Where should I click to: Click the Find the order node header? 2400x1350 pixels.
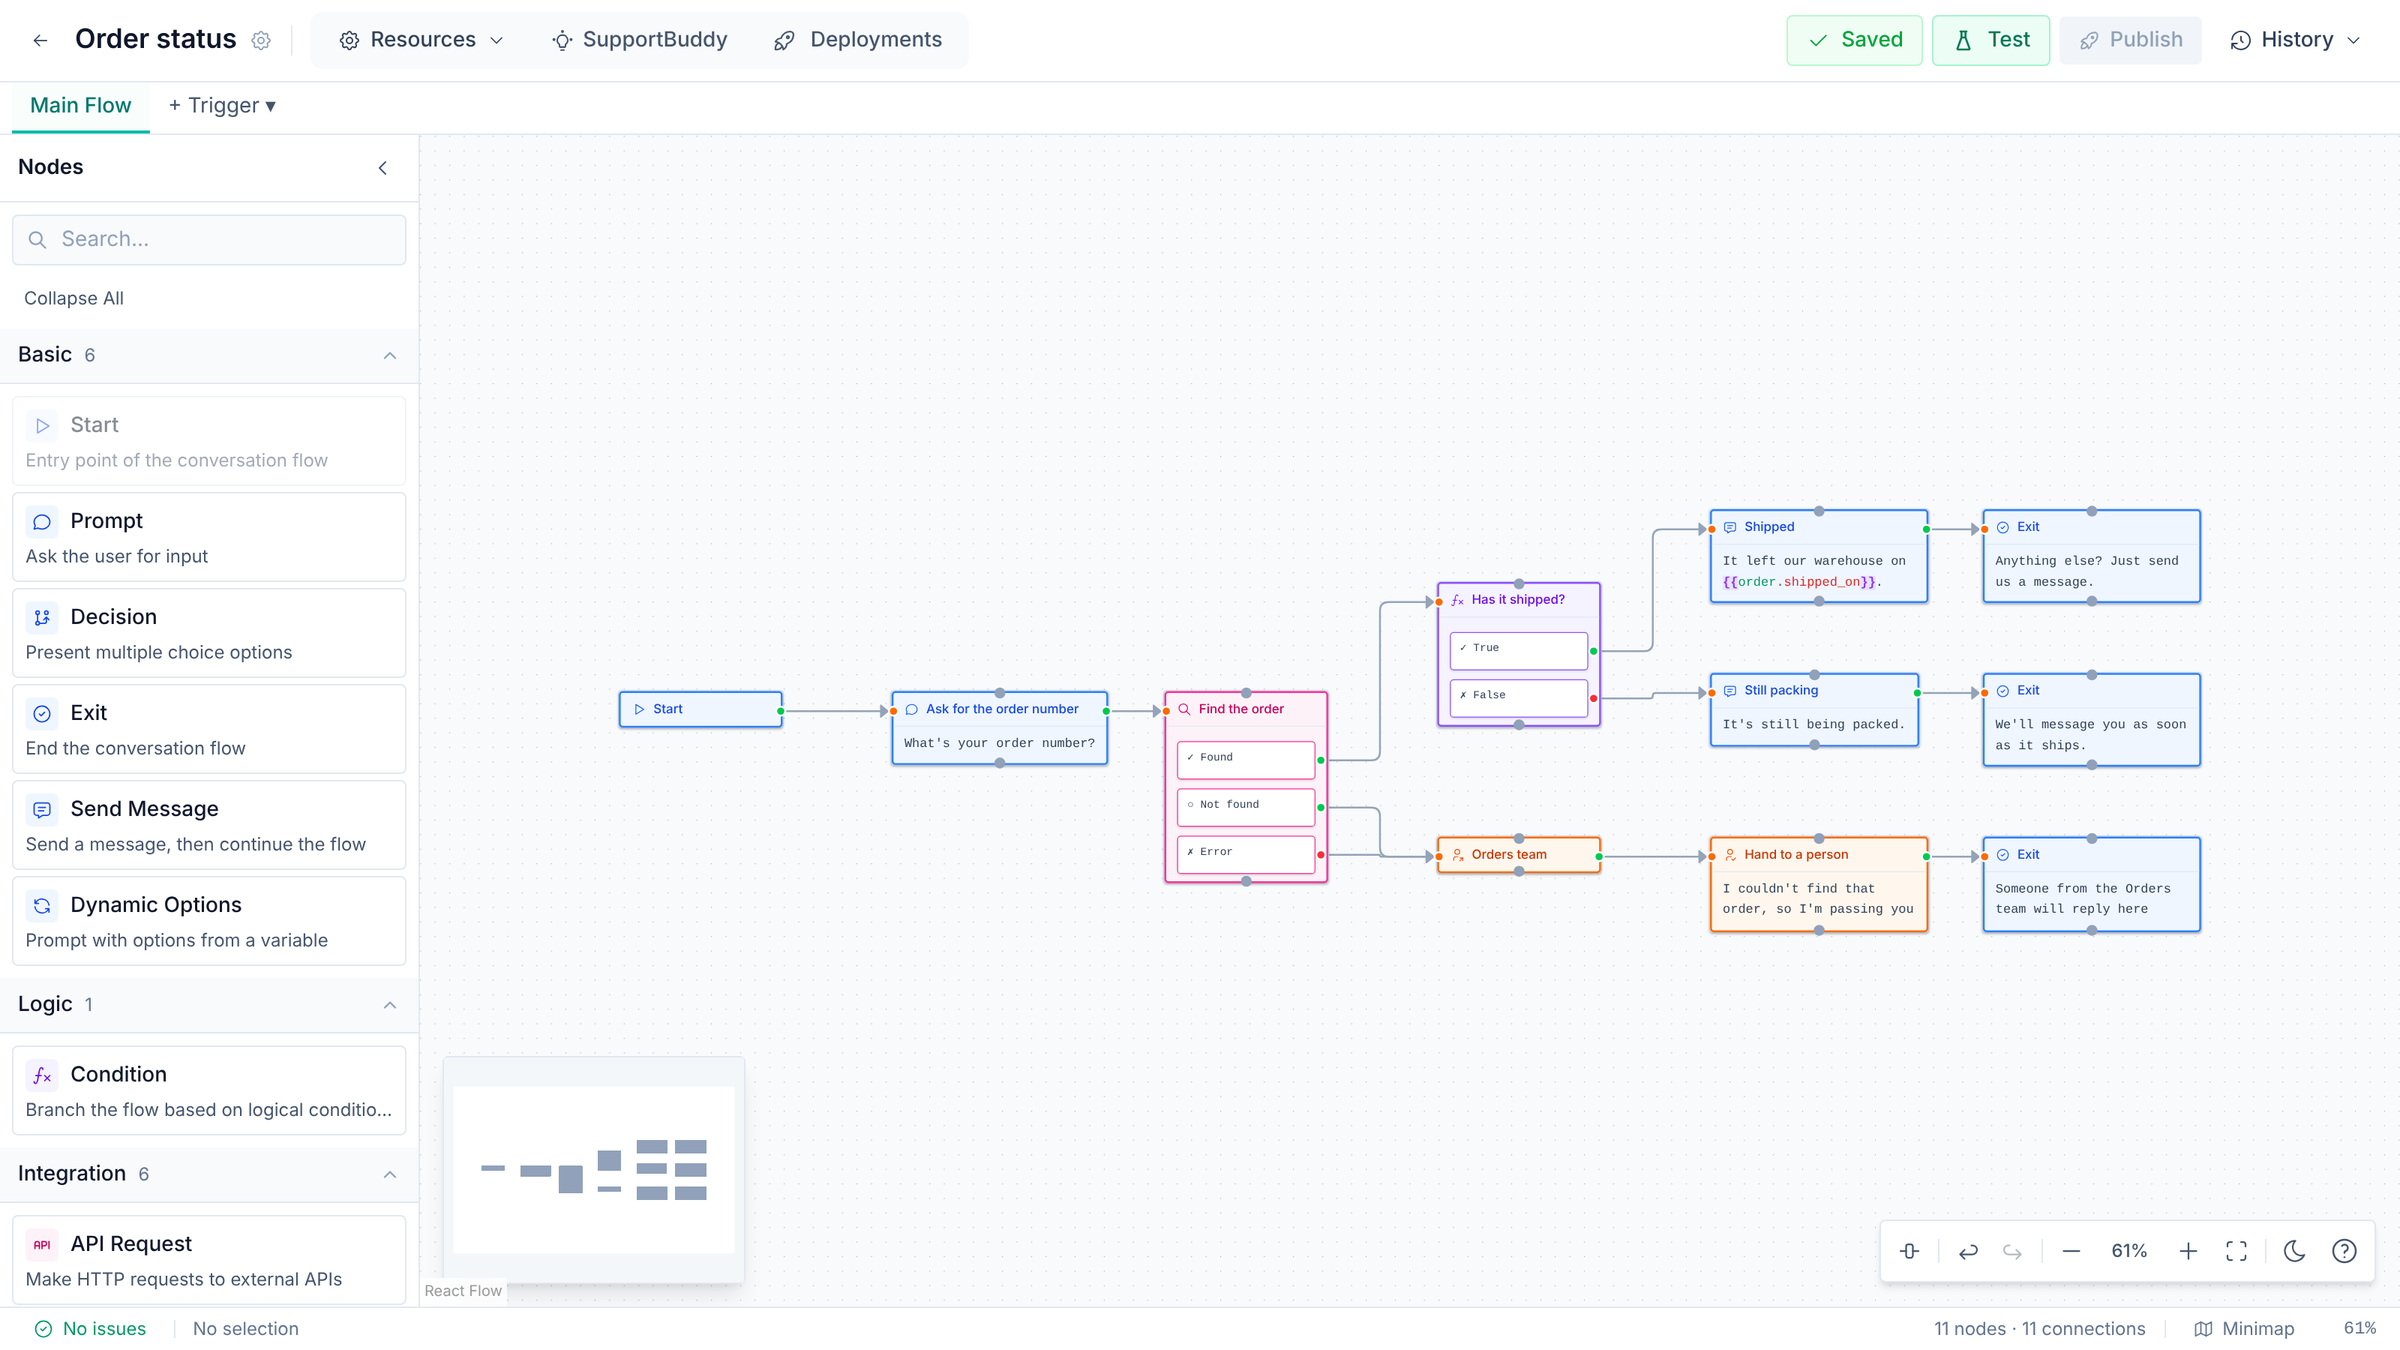click(x=1245, y=709)
